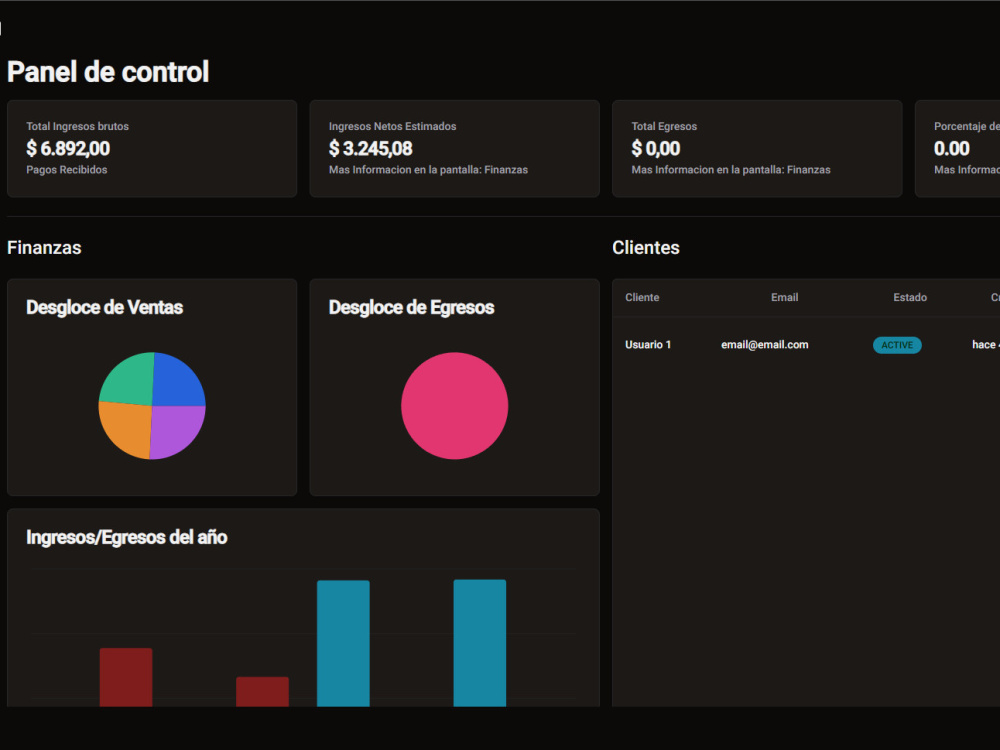The image size is (1000, 750).
Task: Open the Total Egresos card
Action: pos(757,149)
